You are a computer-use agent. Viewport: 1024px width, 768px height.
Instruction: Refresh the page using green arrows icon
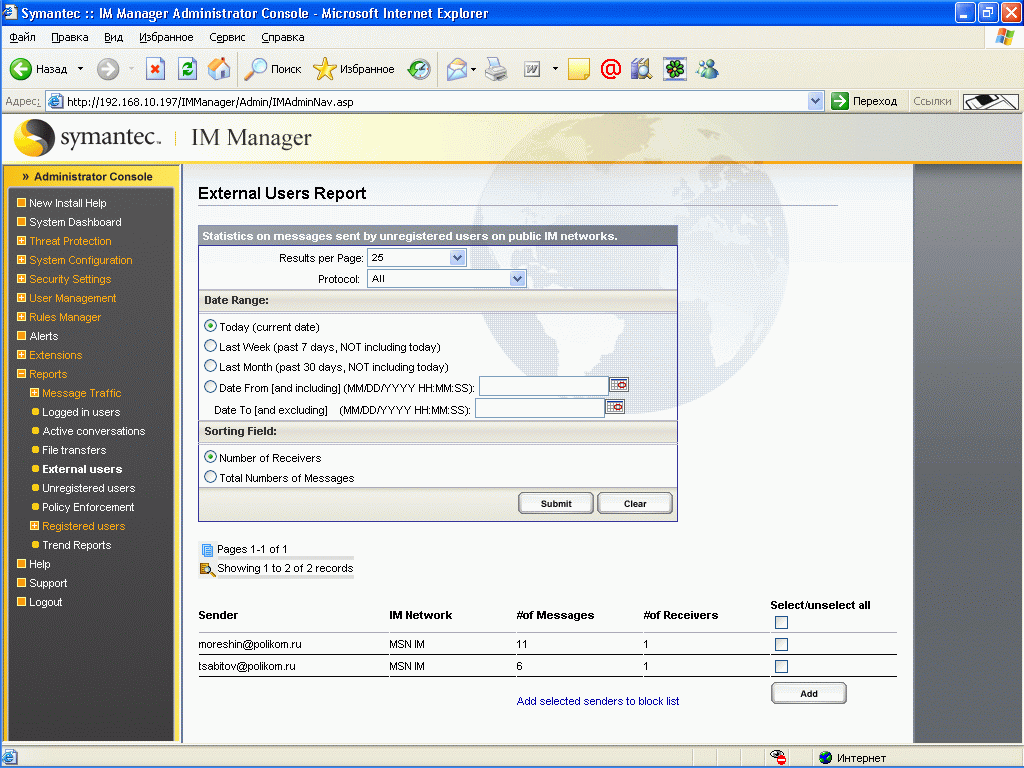[187, 69]
